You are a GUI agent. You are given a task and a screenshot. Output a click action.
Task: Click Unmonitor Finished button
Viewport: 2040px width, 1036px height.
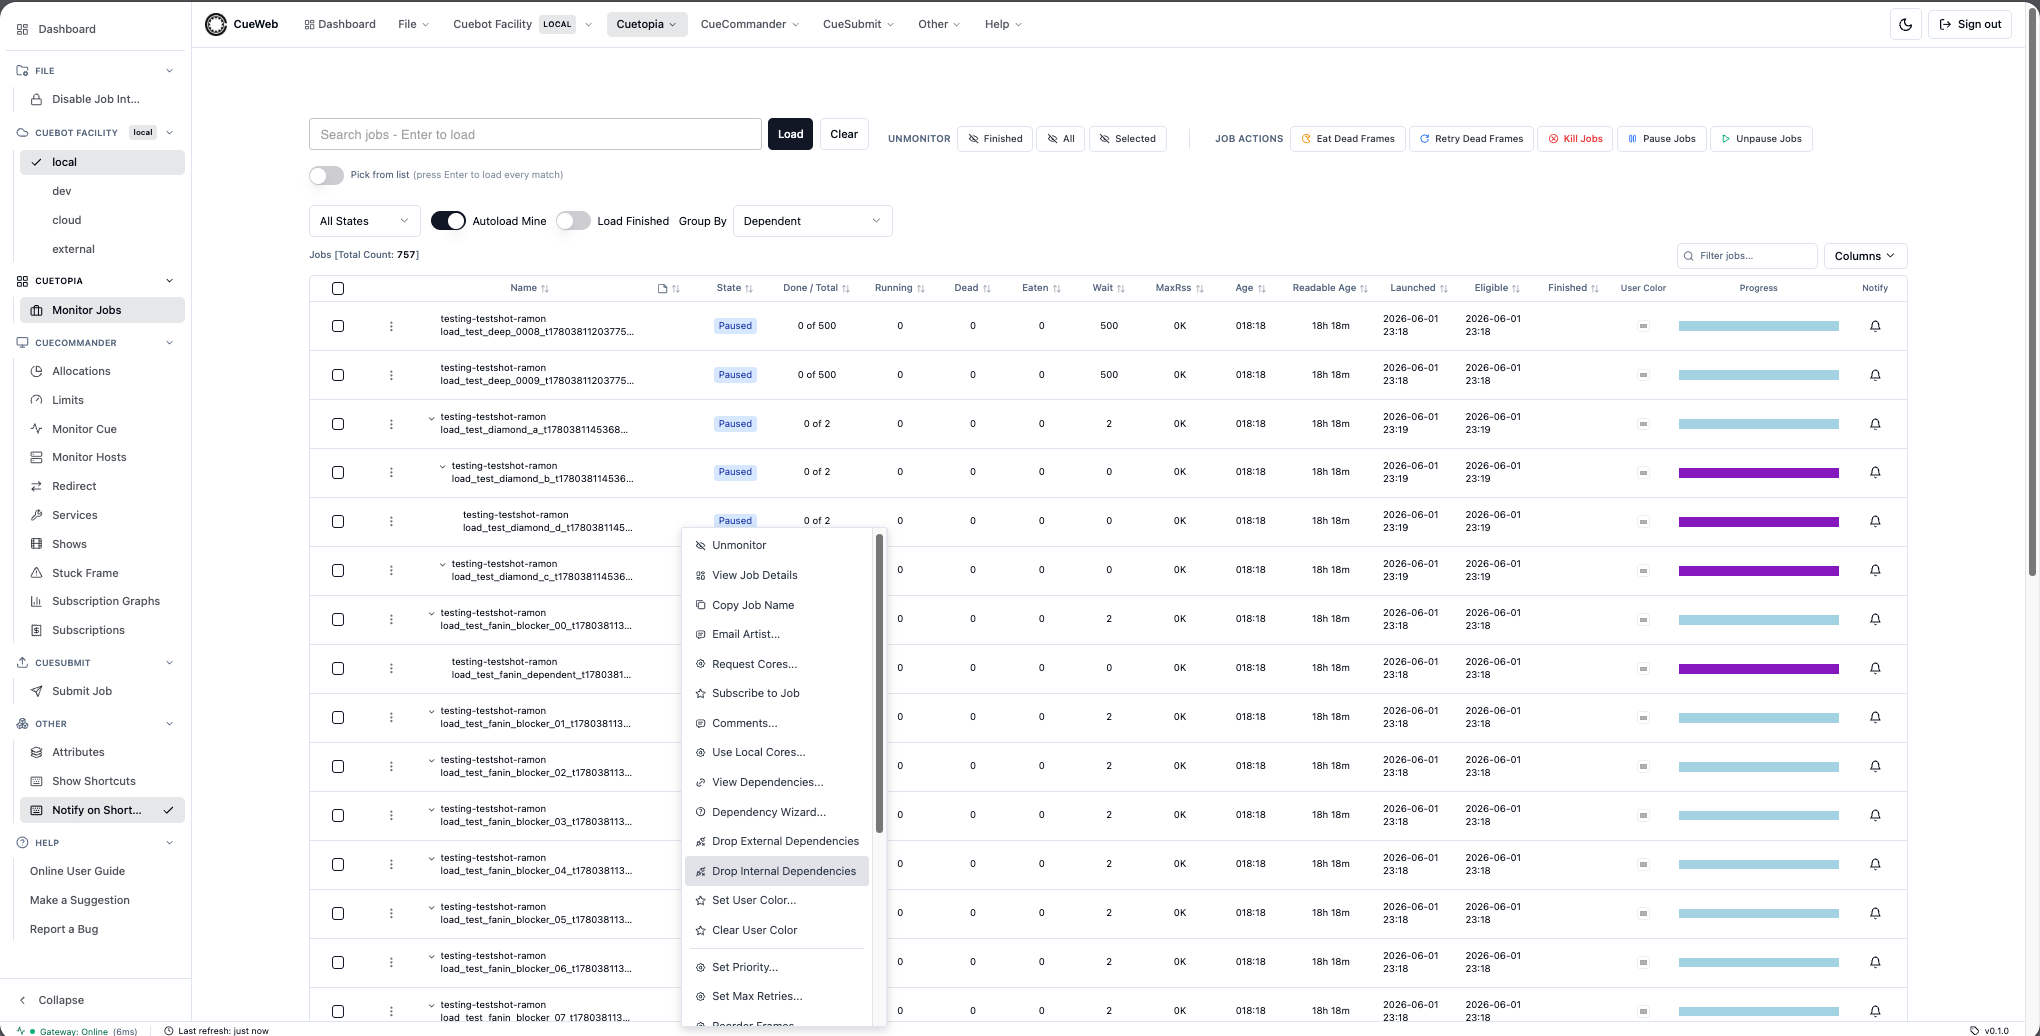tap(995, 139)
